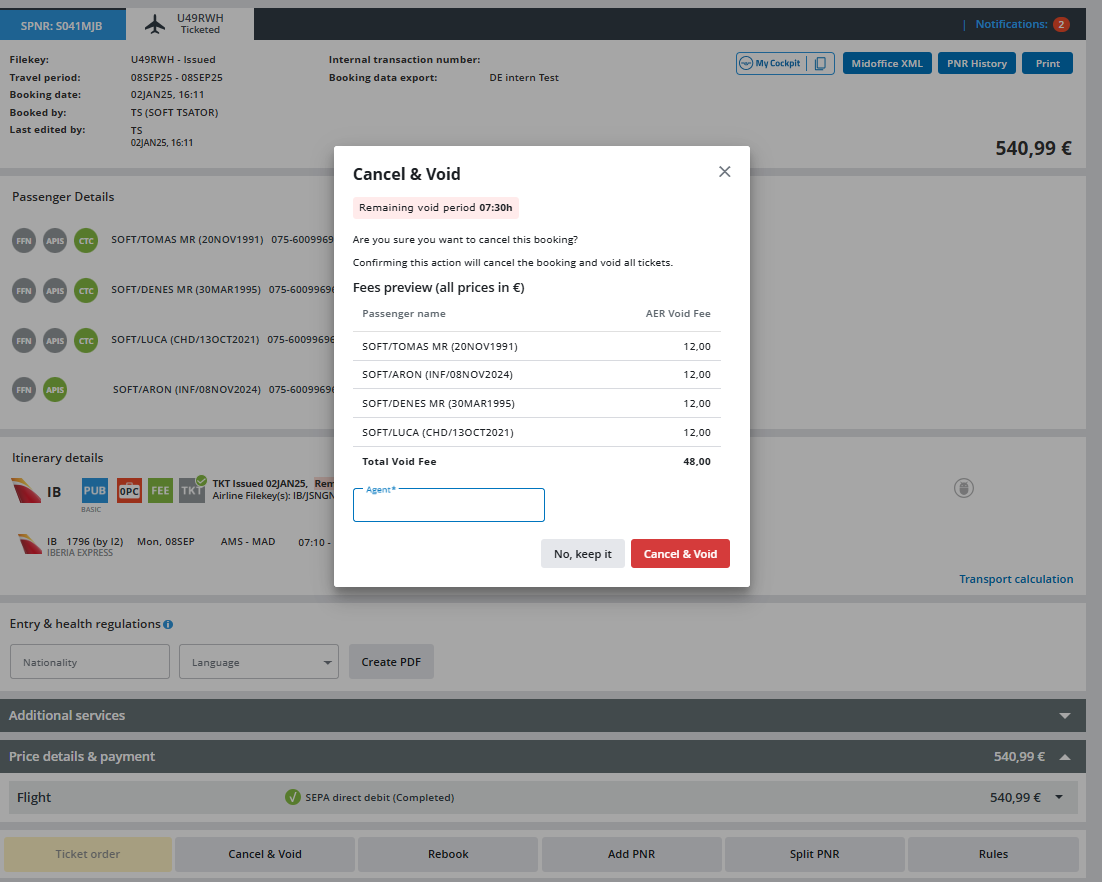Confirm with the red Cancel & Void button
Viewport: 1102px width, 882px height.
click(x=680, y=554)
